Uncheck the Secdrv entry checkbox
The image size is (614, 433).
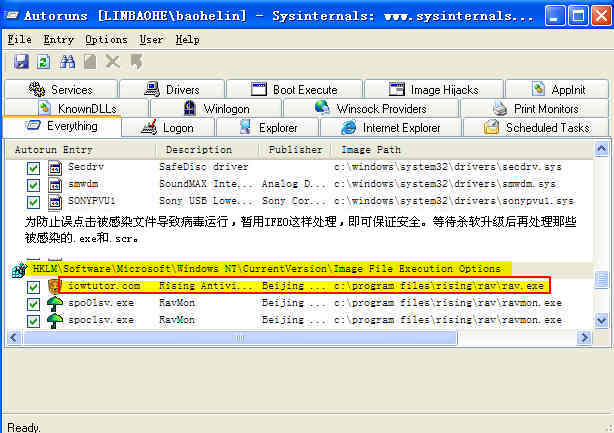point(33,168)
